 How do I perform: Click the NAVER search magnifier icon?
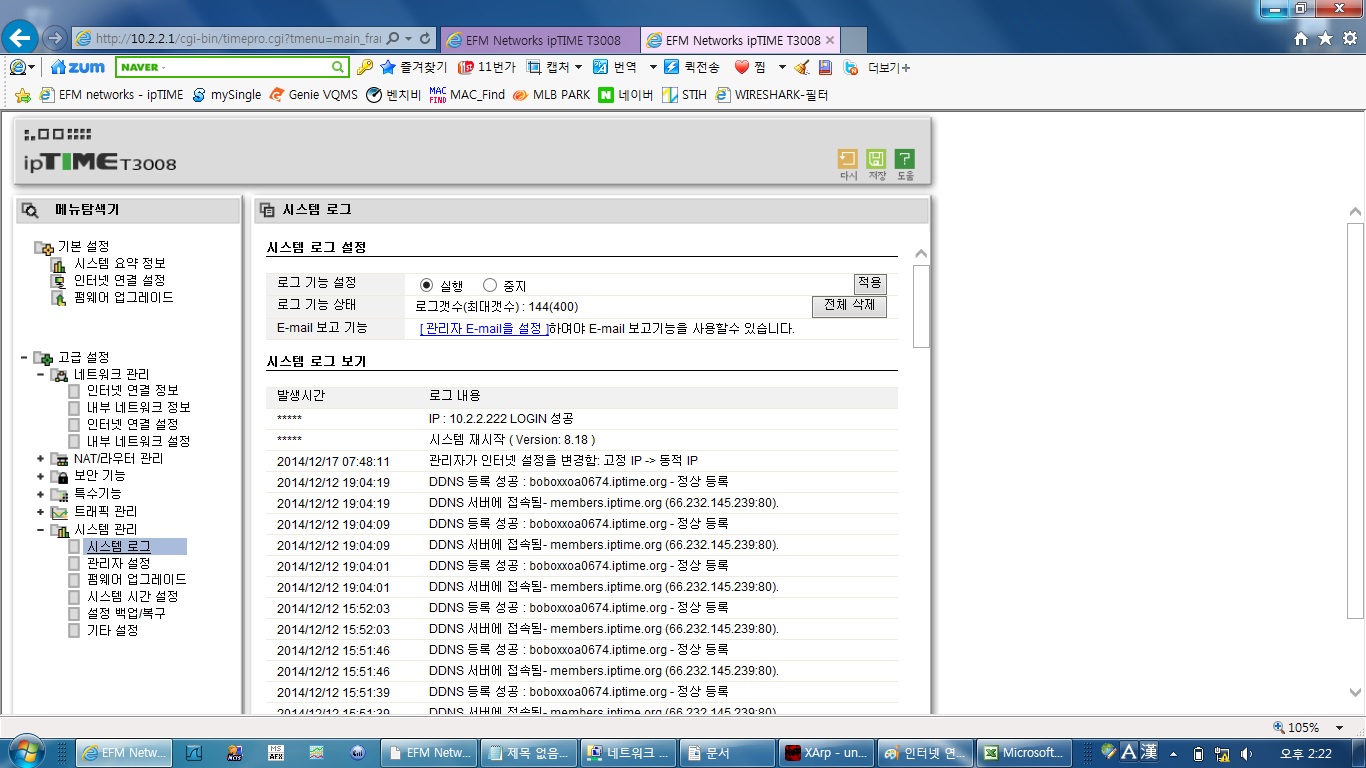tap(338, 67)
